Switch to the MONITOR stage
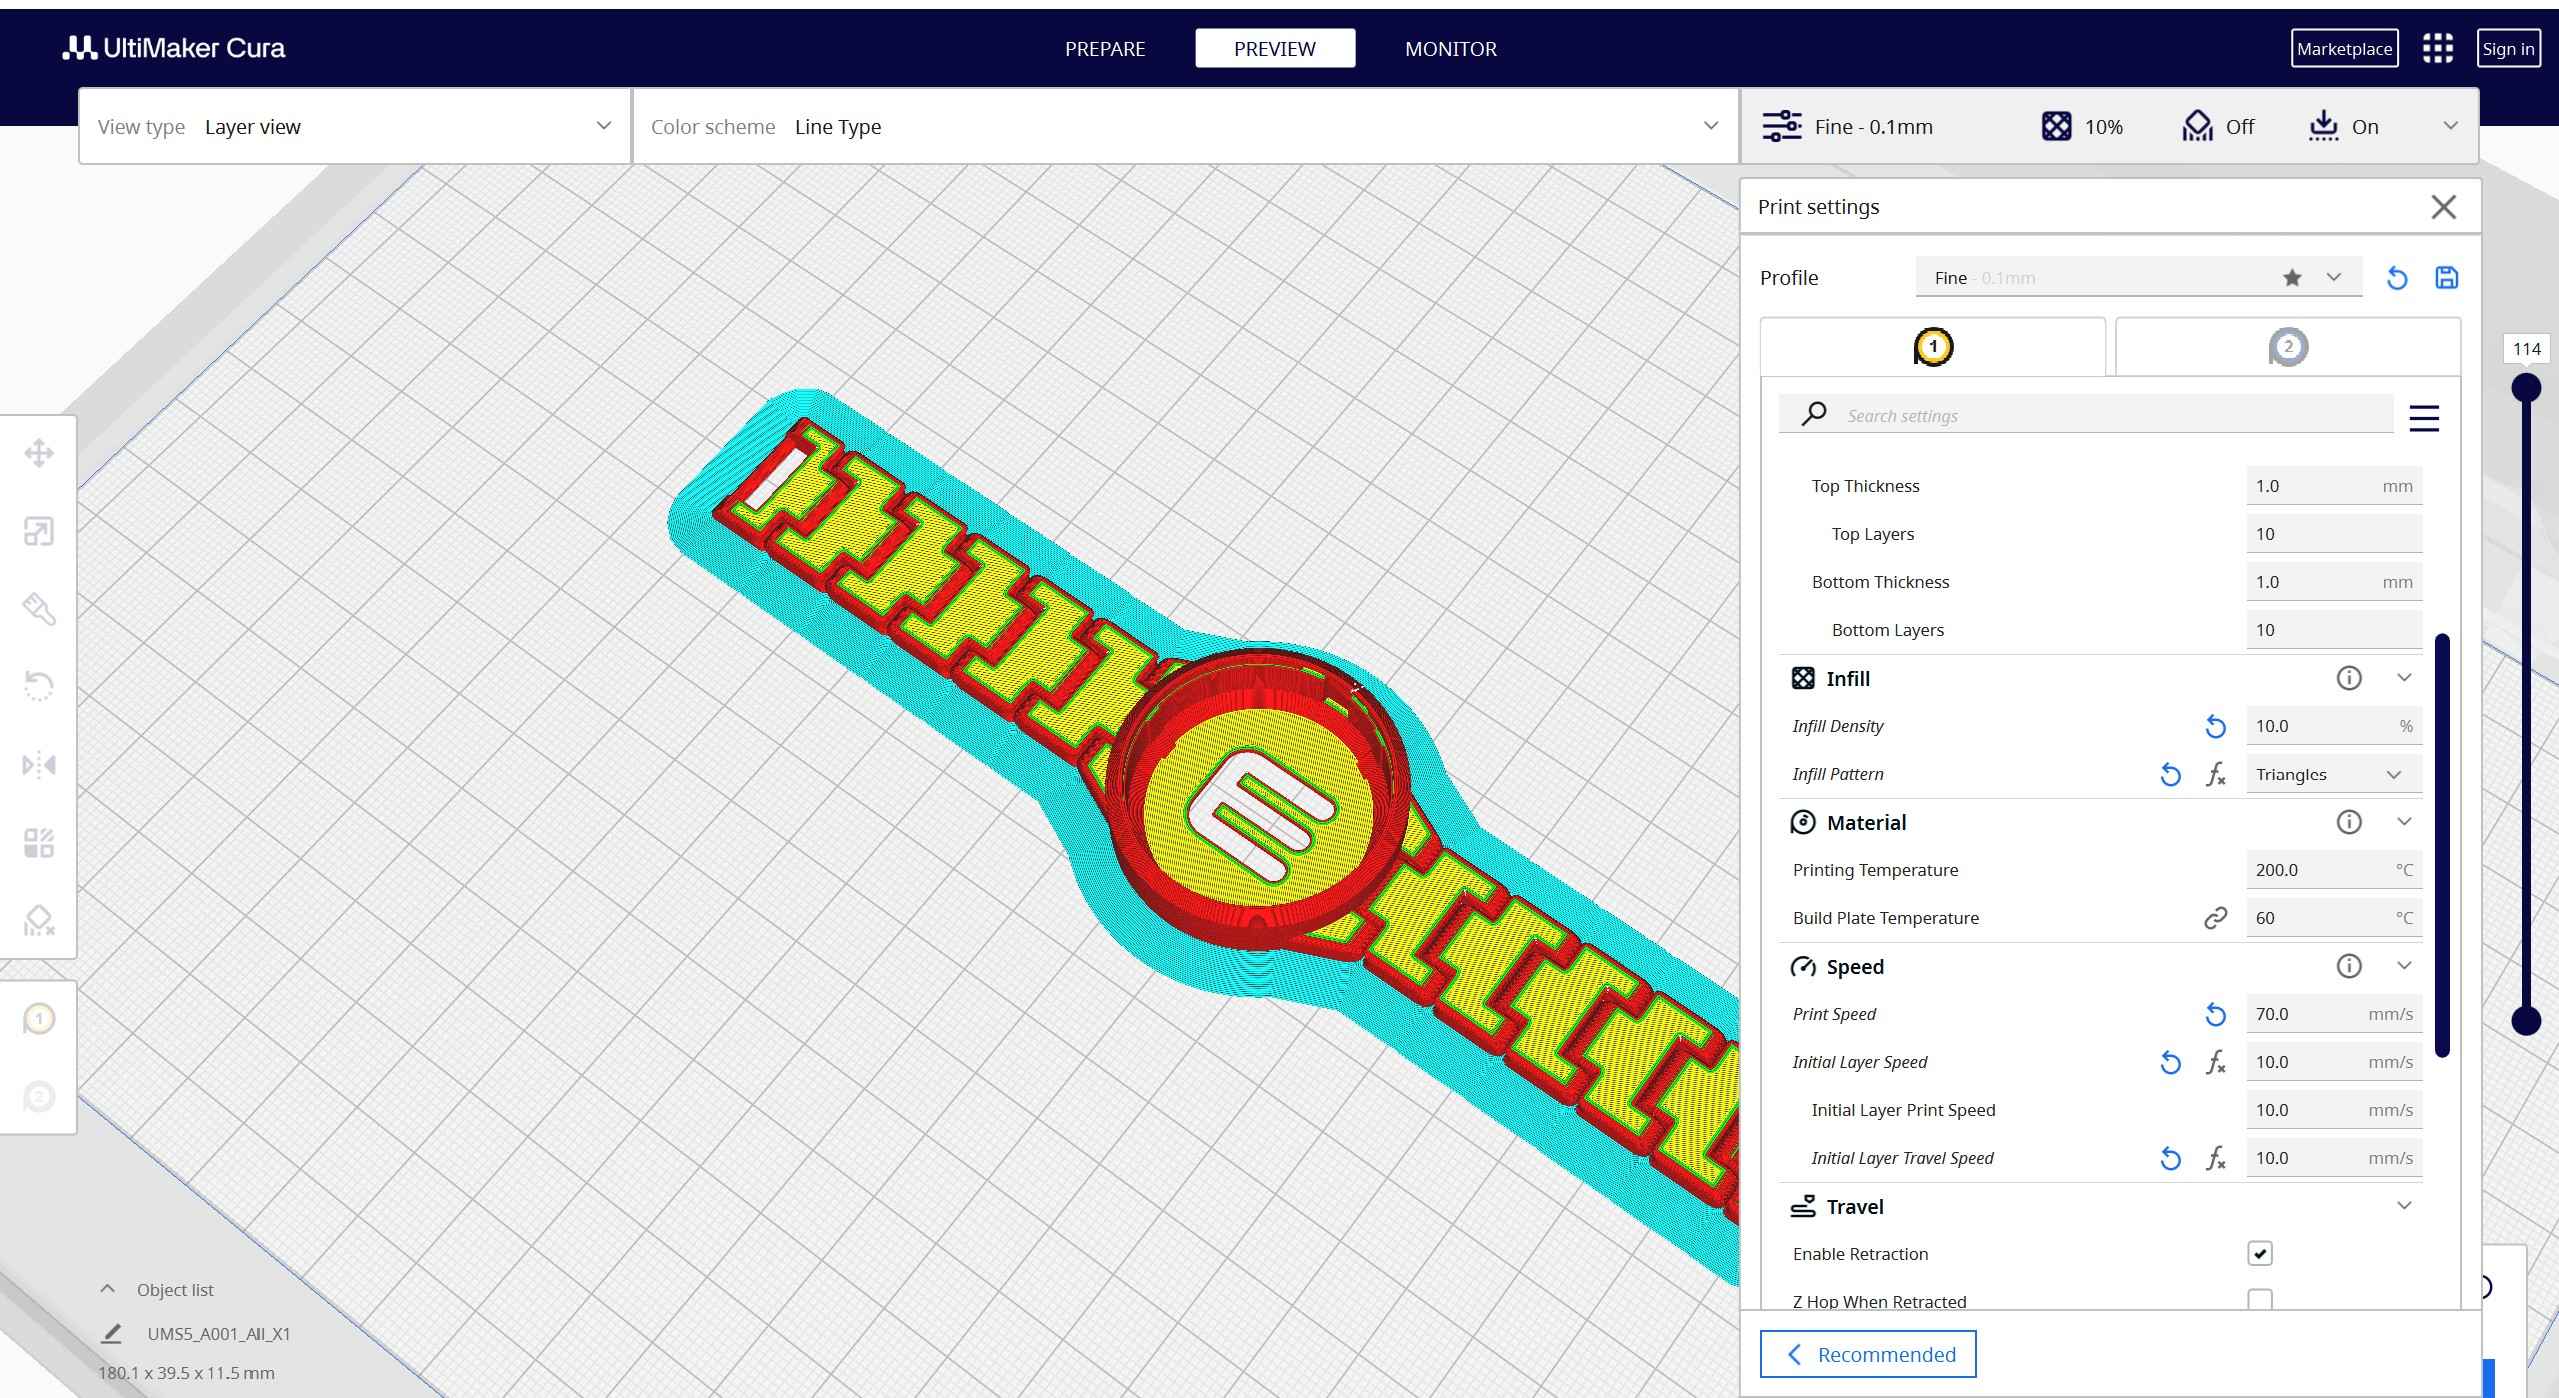This screenshot has height=1398, width=2559. tap(1451, 48)
